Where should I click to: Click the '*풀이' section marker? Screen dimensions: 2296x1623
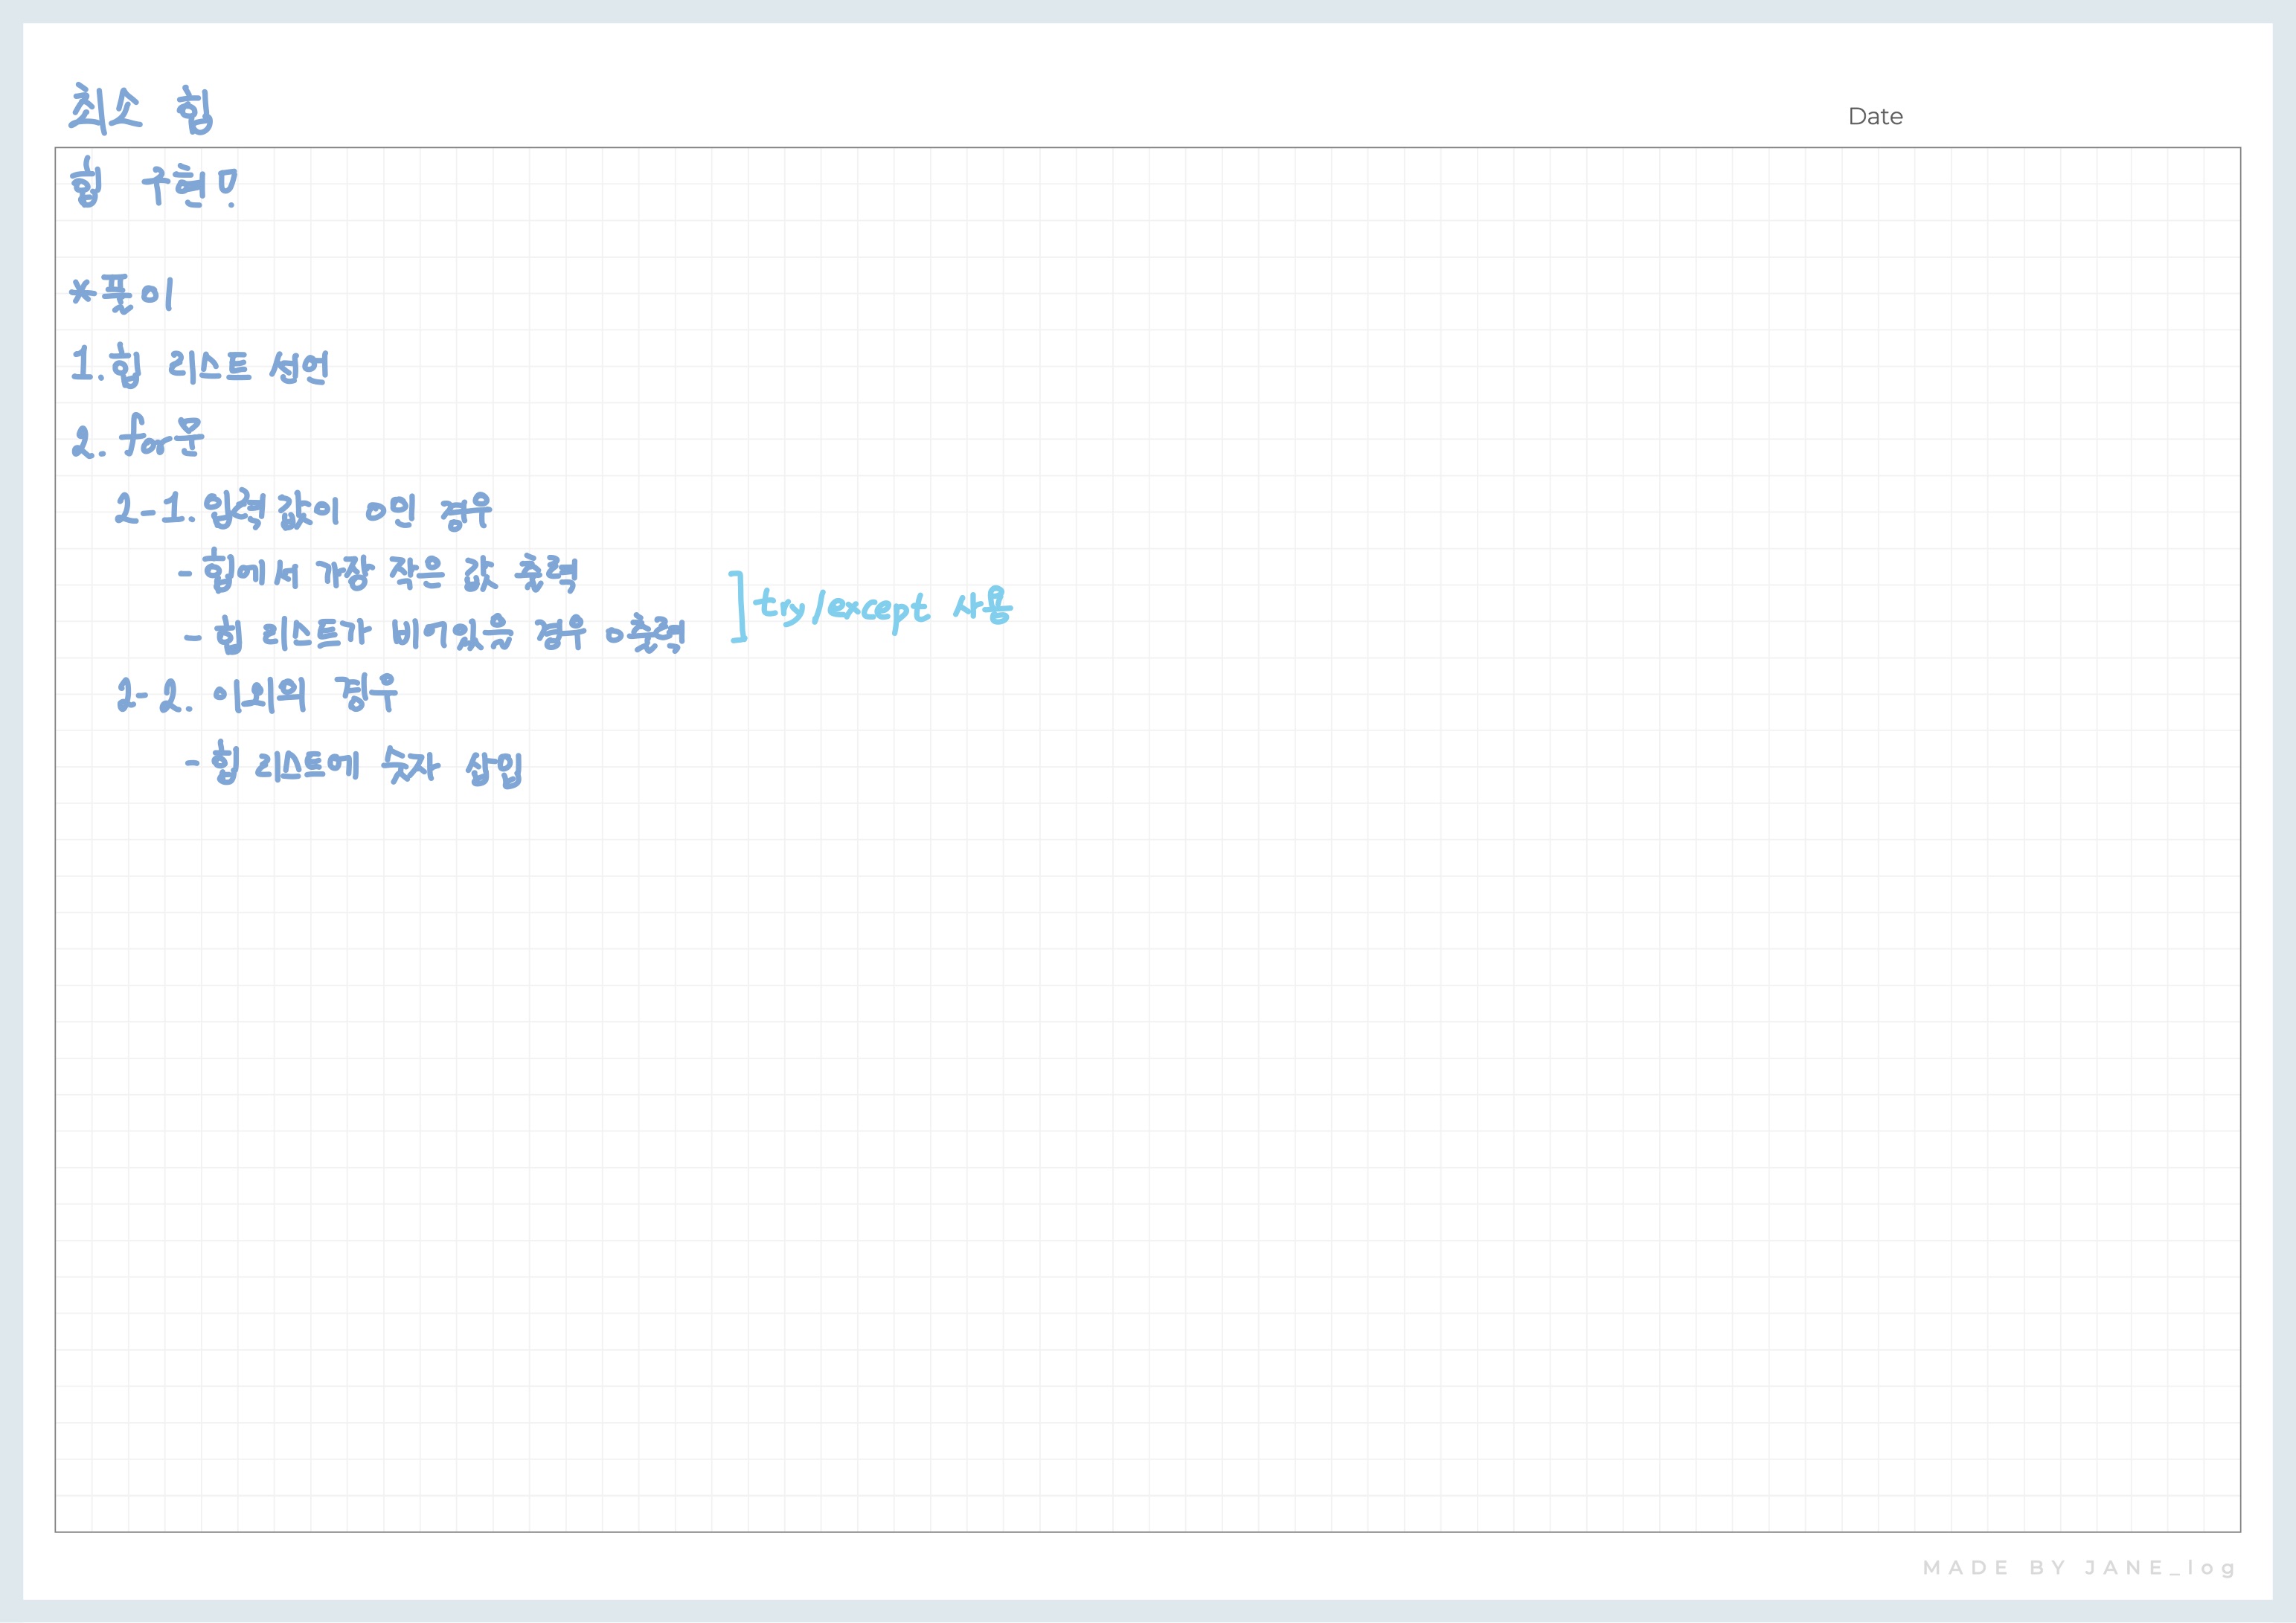tap(122, 294)
